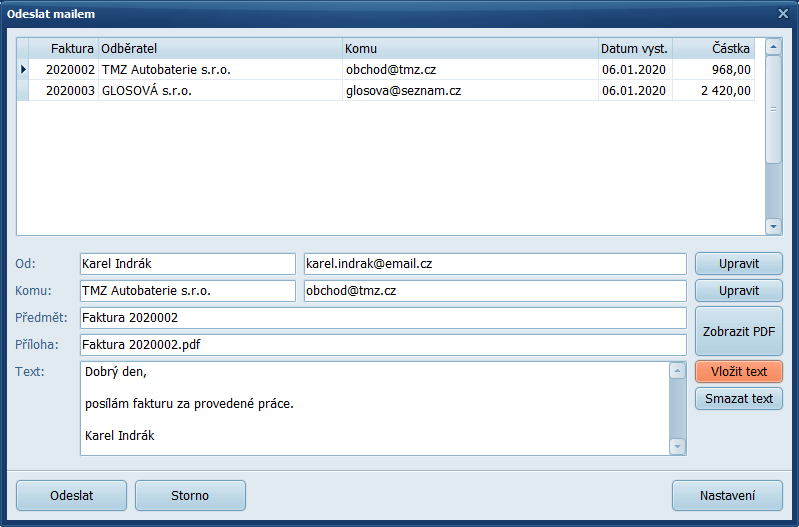Open Nastavení settings
The width and height of the screenshot is (799, 527).
727,495
